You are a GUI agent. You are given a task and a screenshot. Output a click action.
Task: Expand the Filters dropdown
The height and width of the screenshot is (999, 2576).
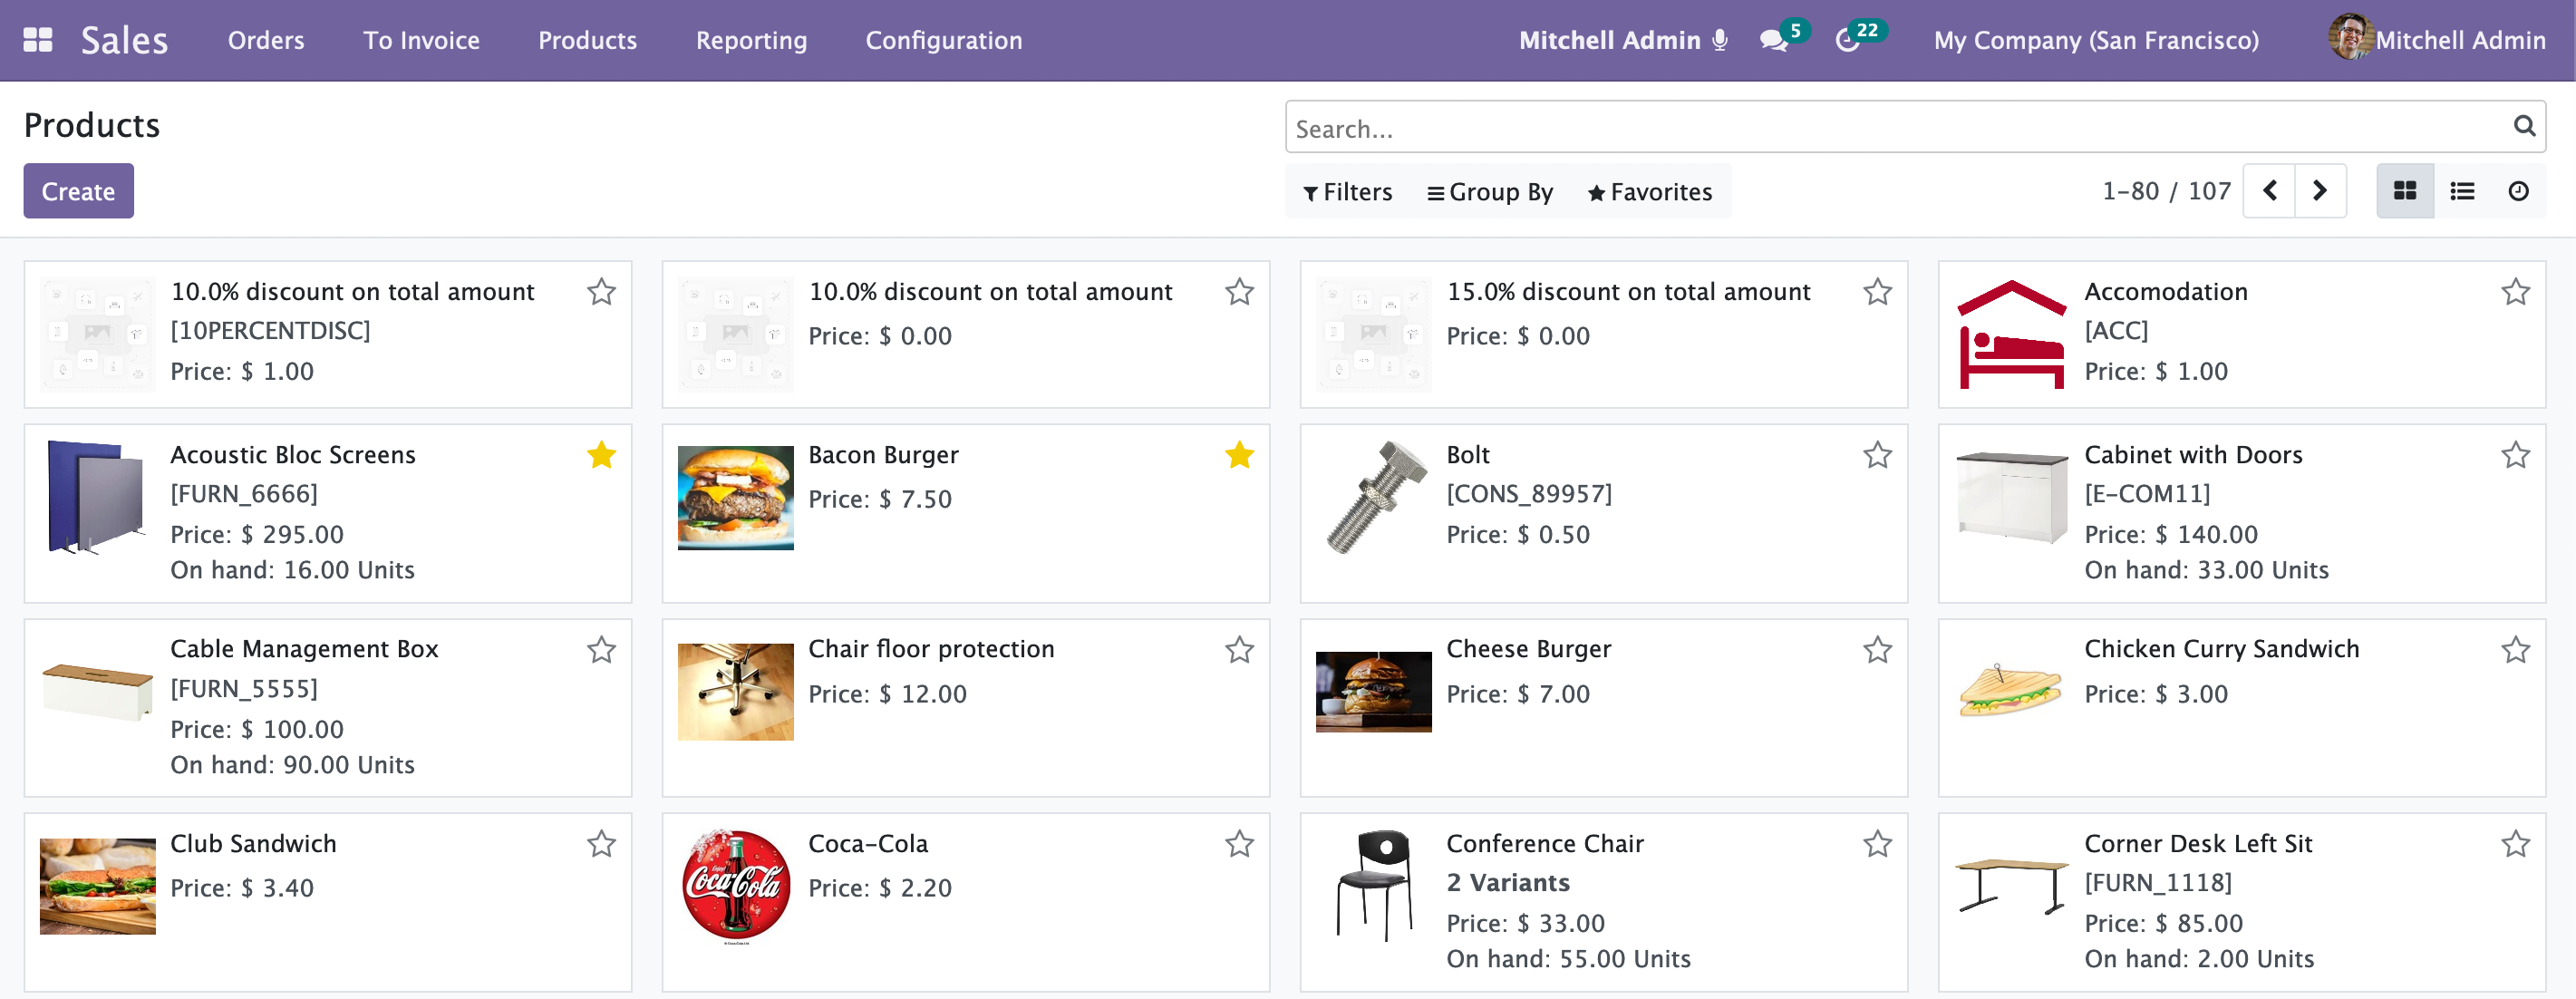1347,192
